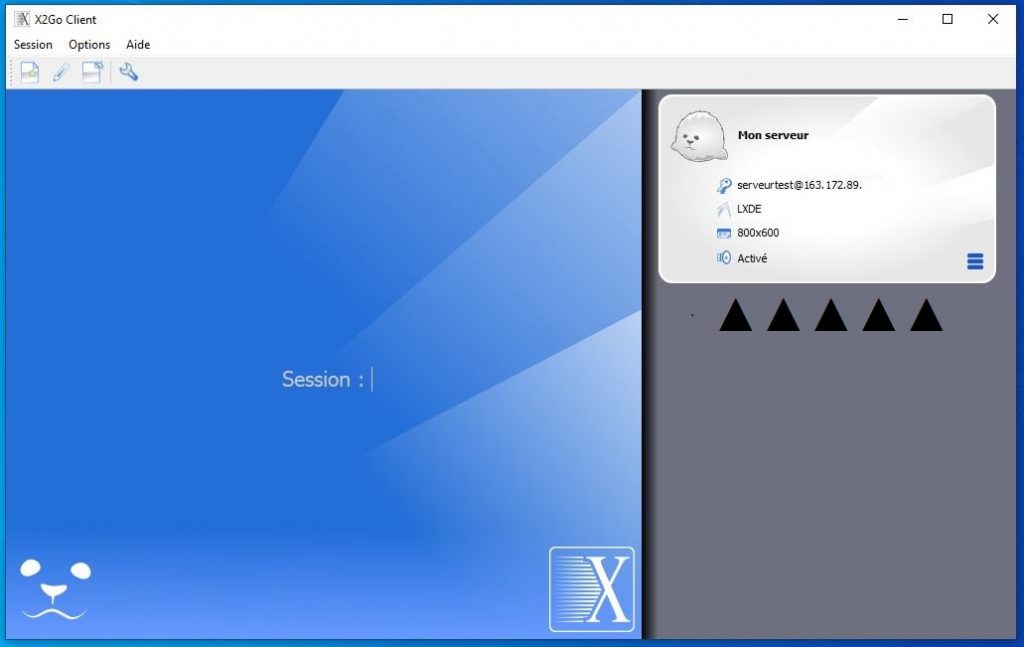Click the New Session toolbar icon
Viewport: 1024px width, 647px height.
coord(30,72)
